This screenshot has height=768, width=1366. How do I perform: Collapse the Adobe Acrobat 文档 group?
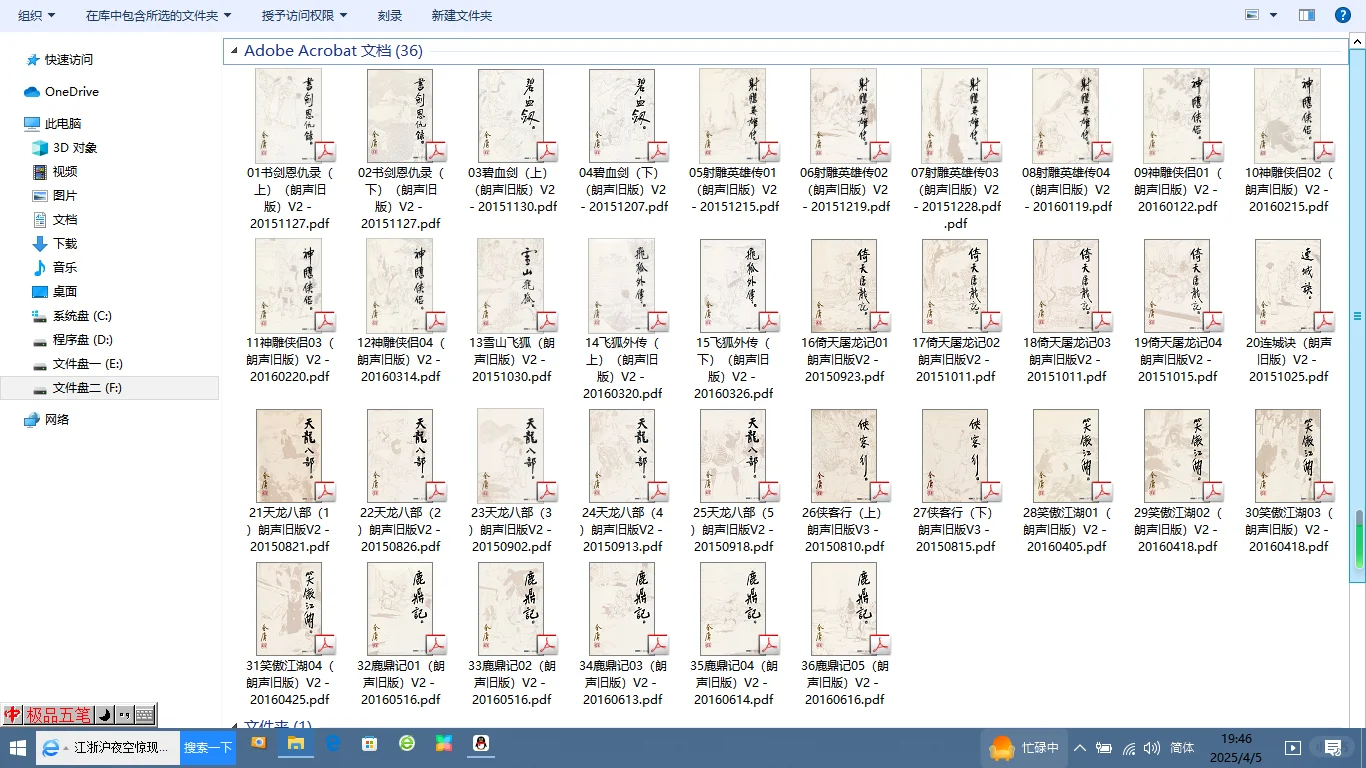tap(234, 51)
